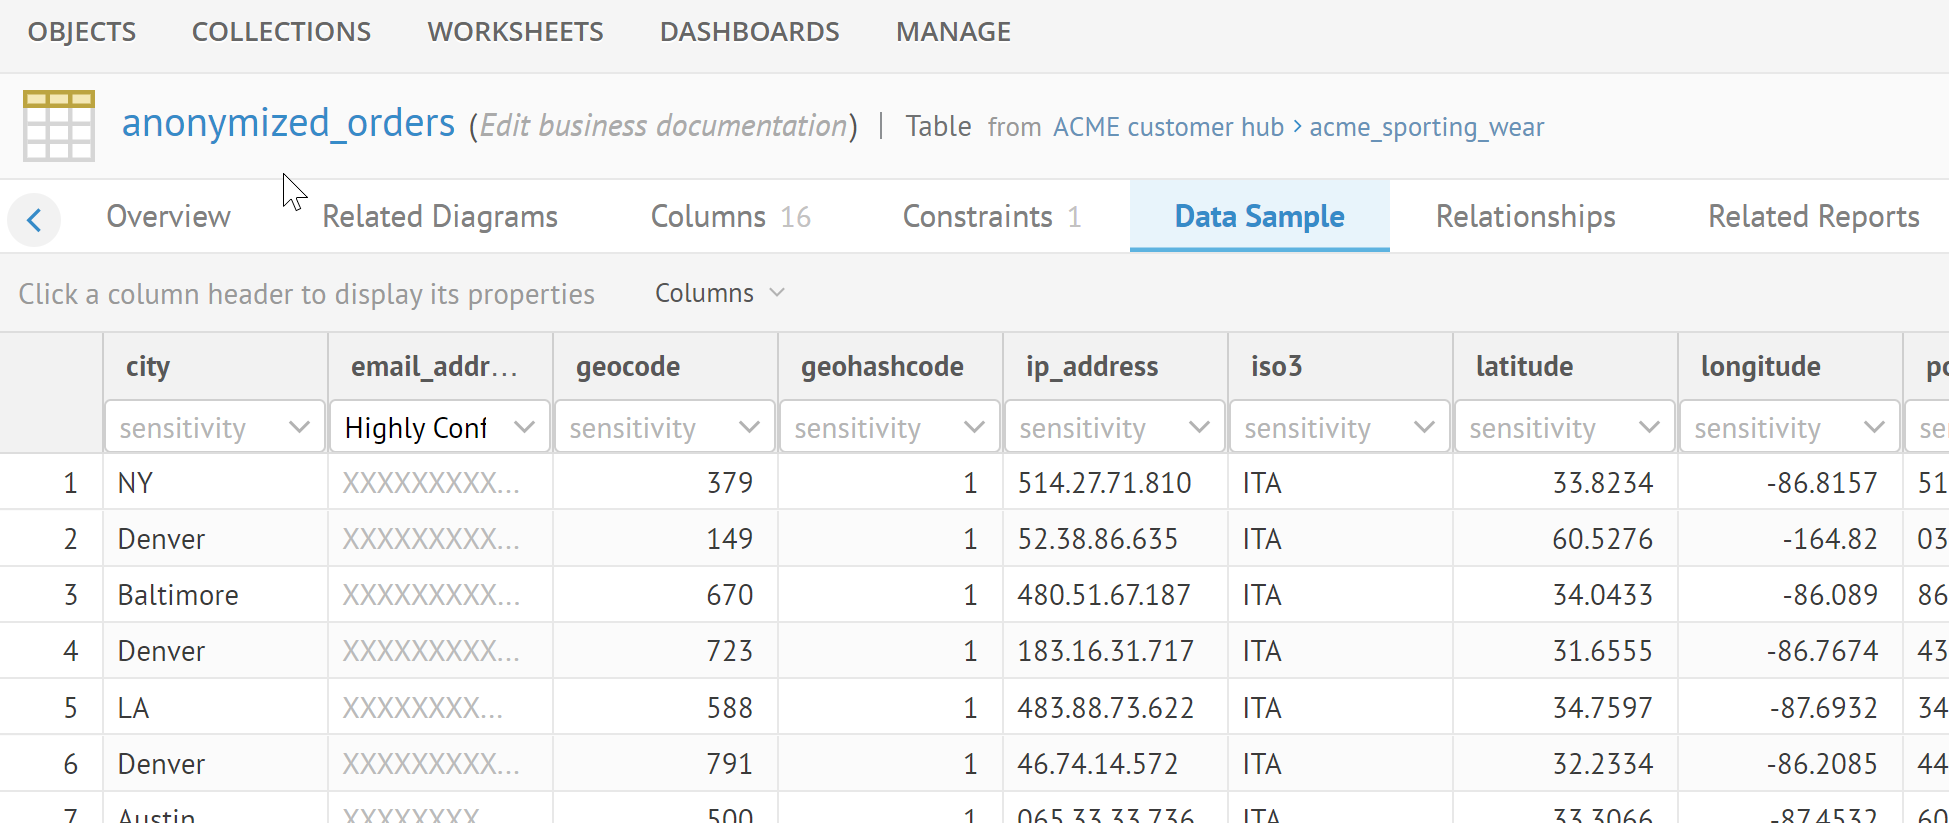Expand city column sensitivity dropdown
The image size is (1949, 823).
(x=214, y=428)
